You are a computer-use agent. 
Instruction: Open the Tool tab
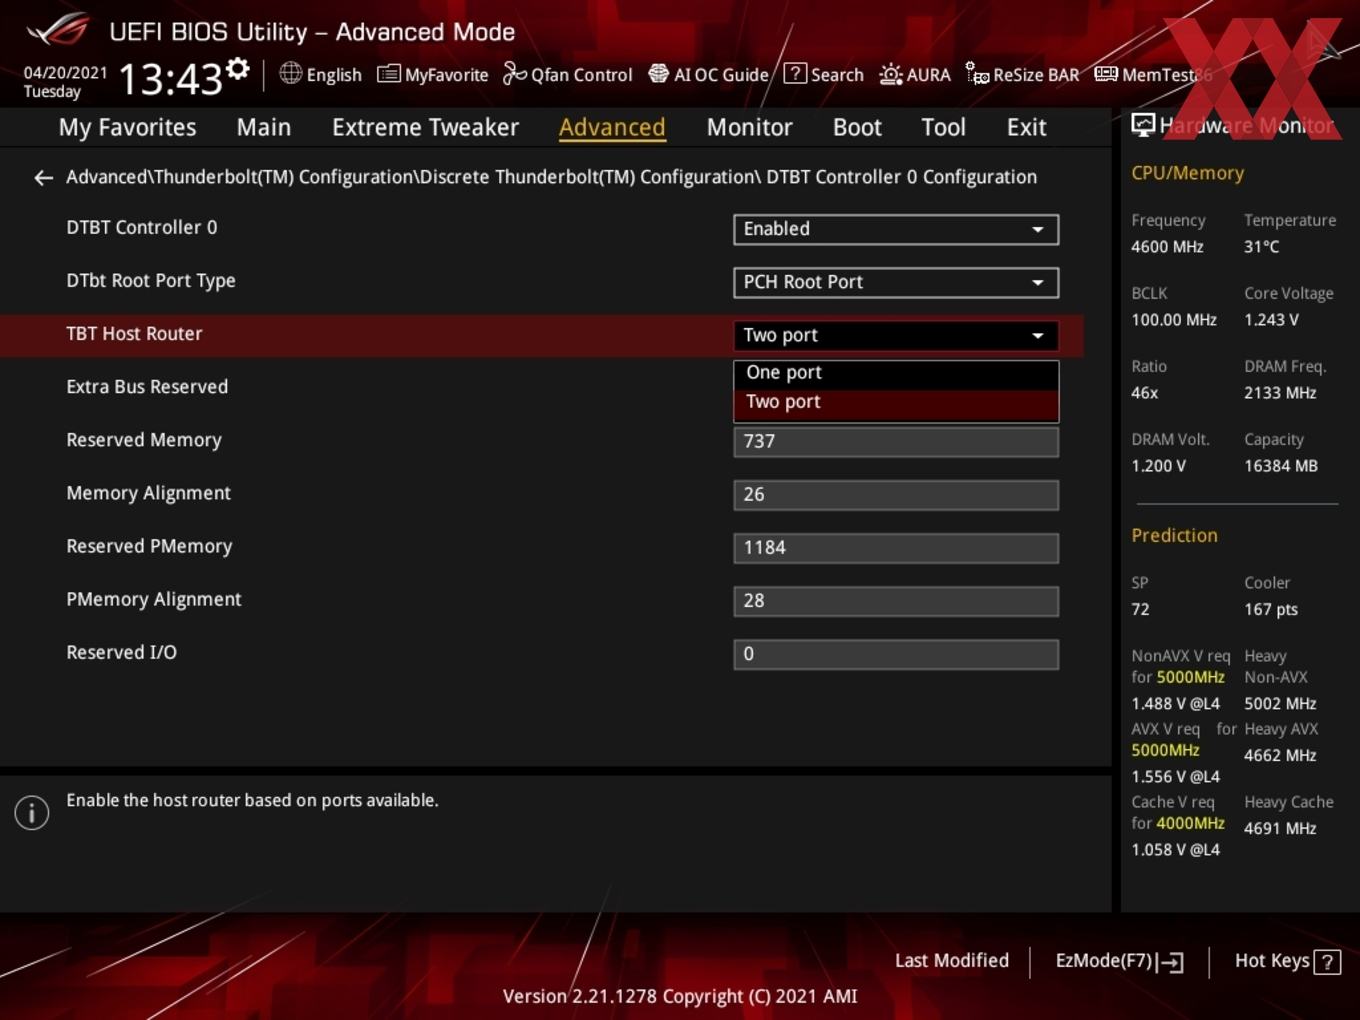[x=943, y=128]
